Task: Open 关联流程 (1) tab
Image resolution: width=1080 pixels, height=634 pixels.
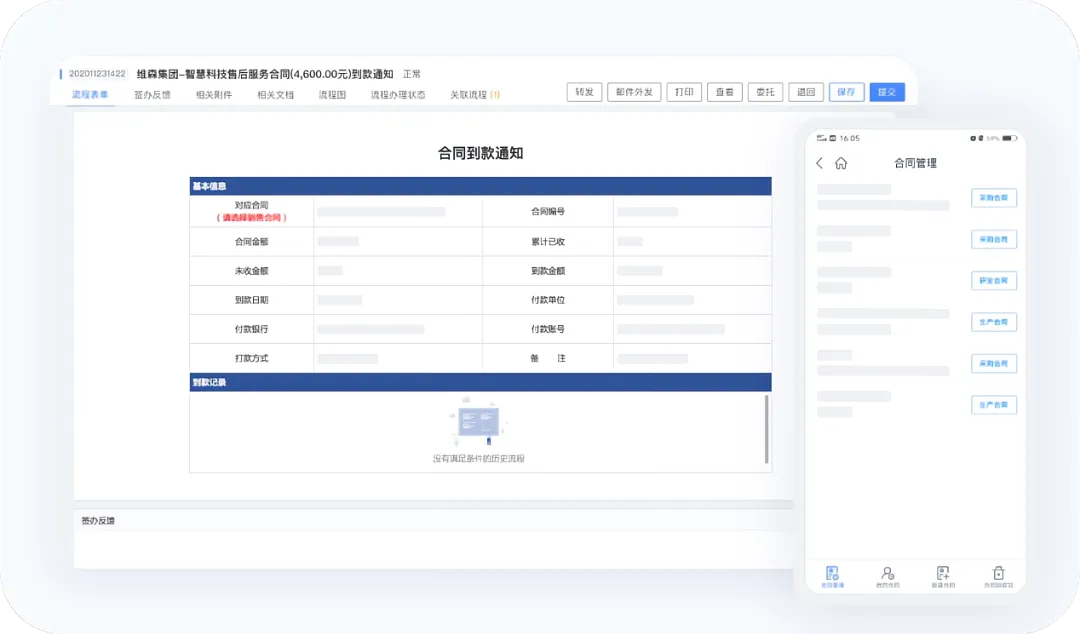Action: point(474,95)
